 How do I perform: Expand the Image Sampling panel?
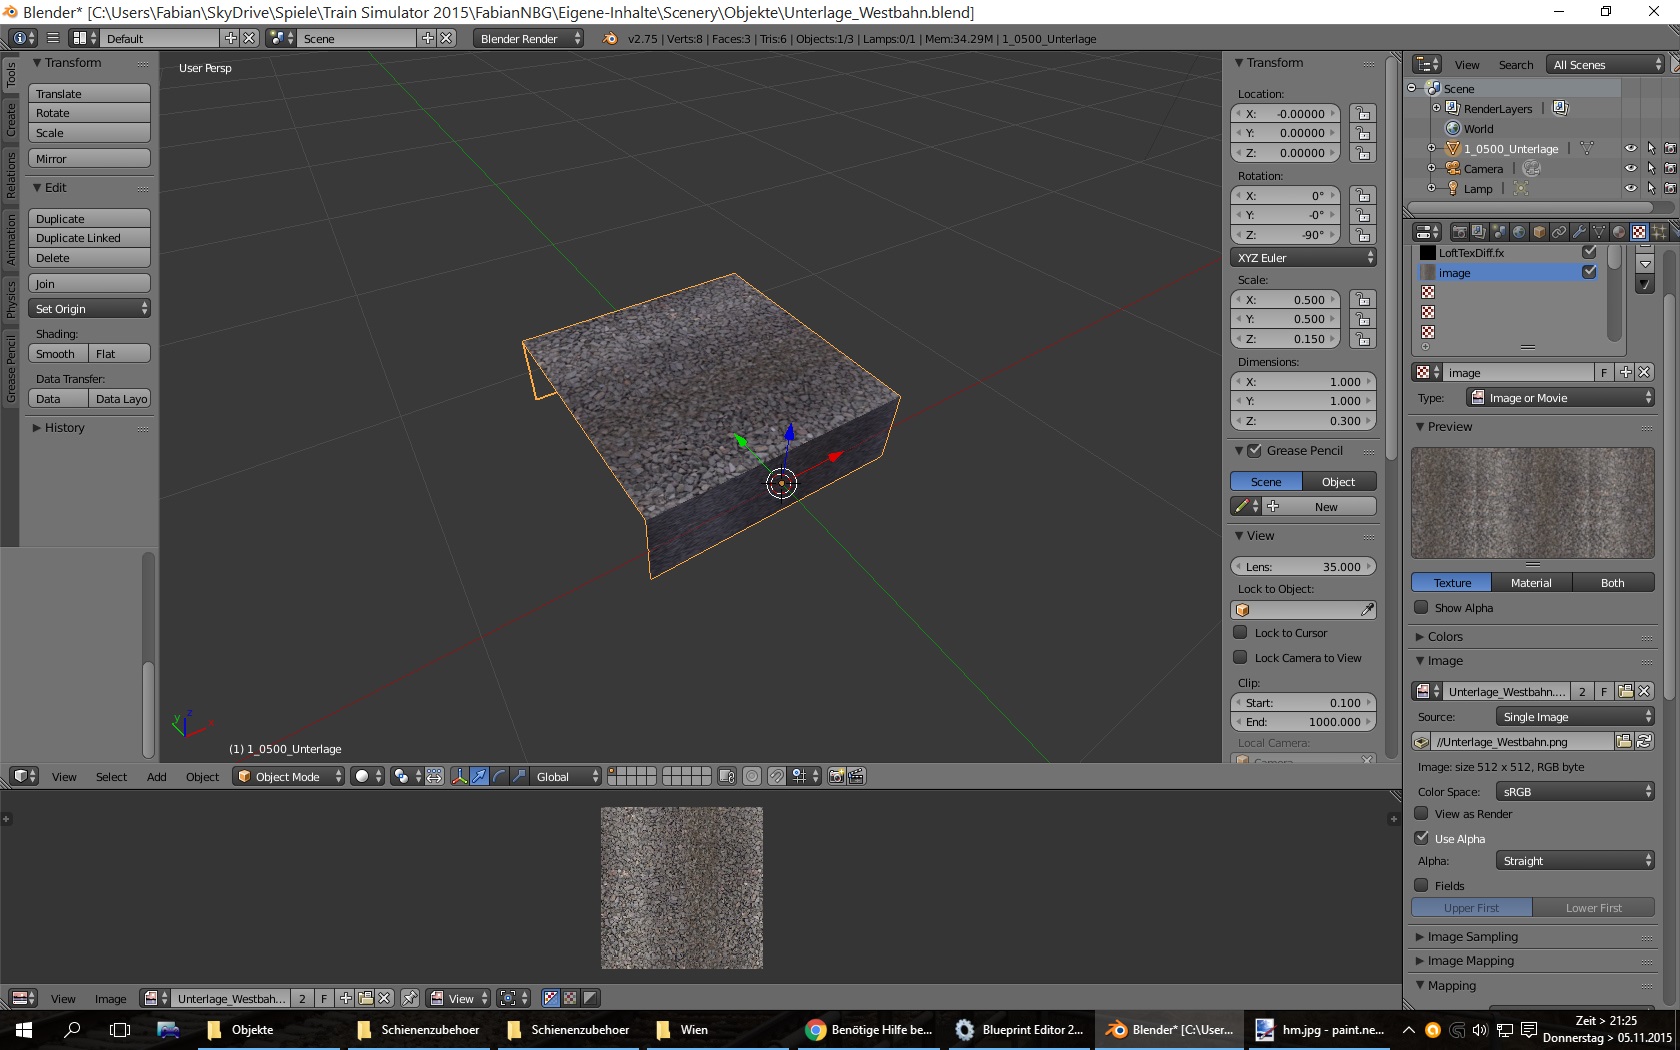[1472, 937]
